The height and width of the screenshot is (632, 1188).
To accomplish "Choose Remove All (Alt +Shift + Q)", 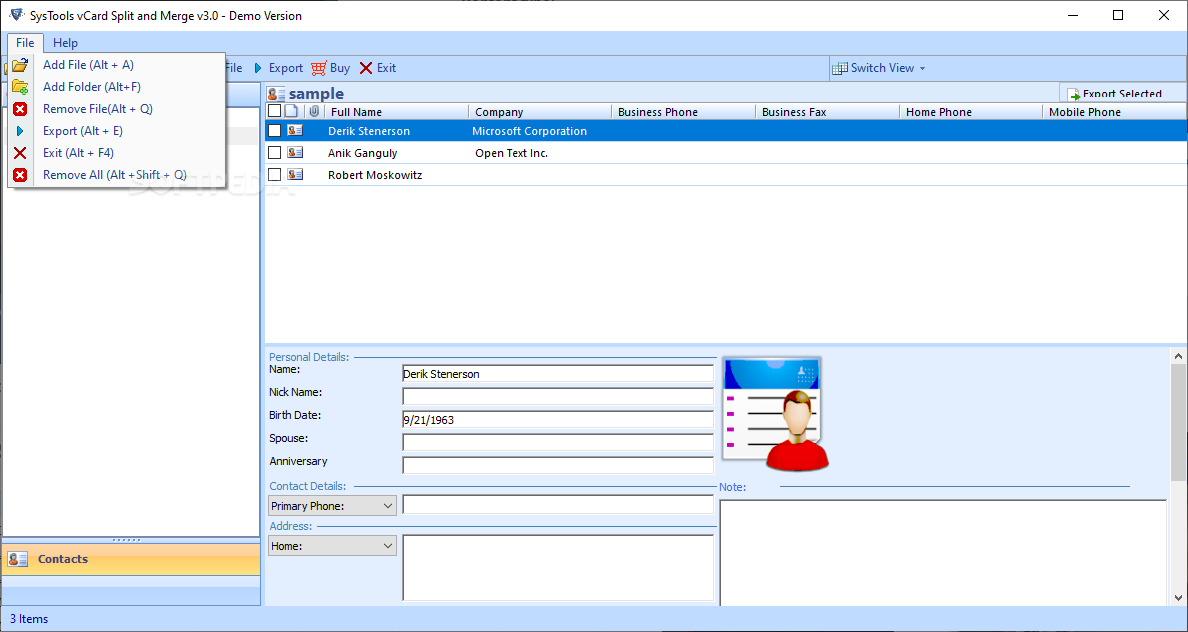I will (117, 175).
